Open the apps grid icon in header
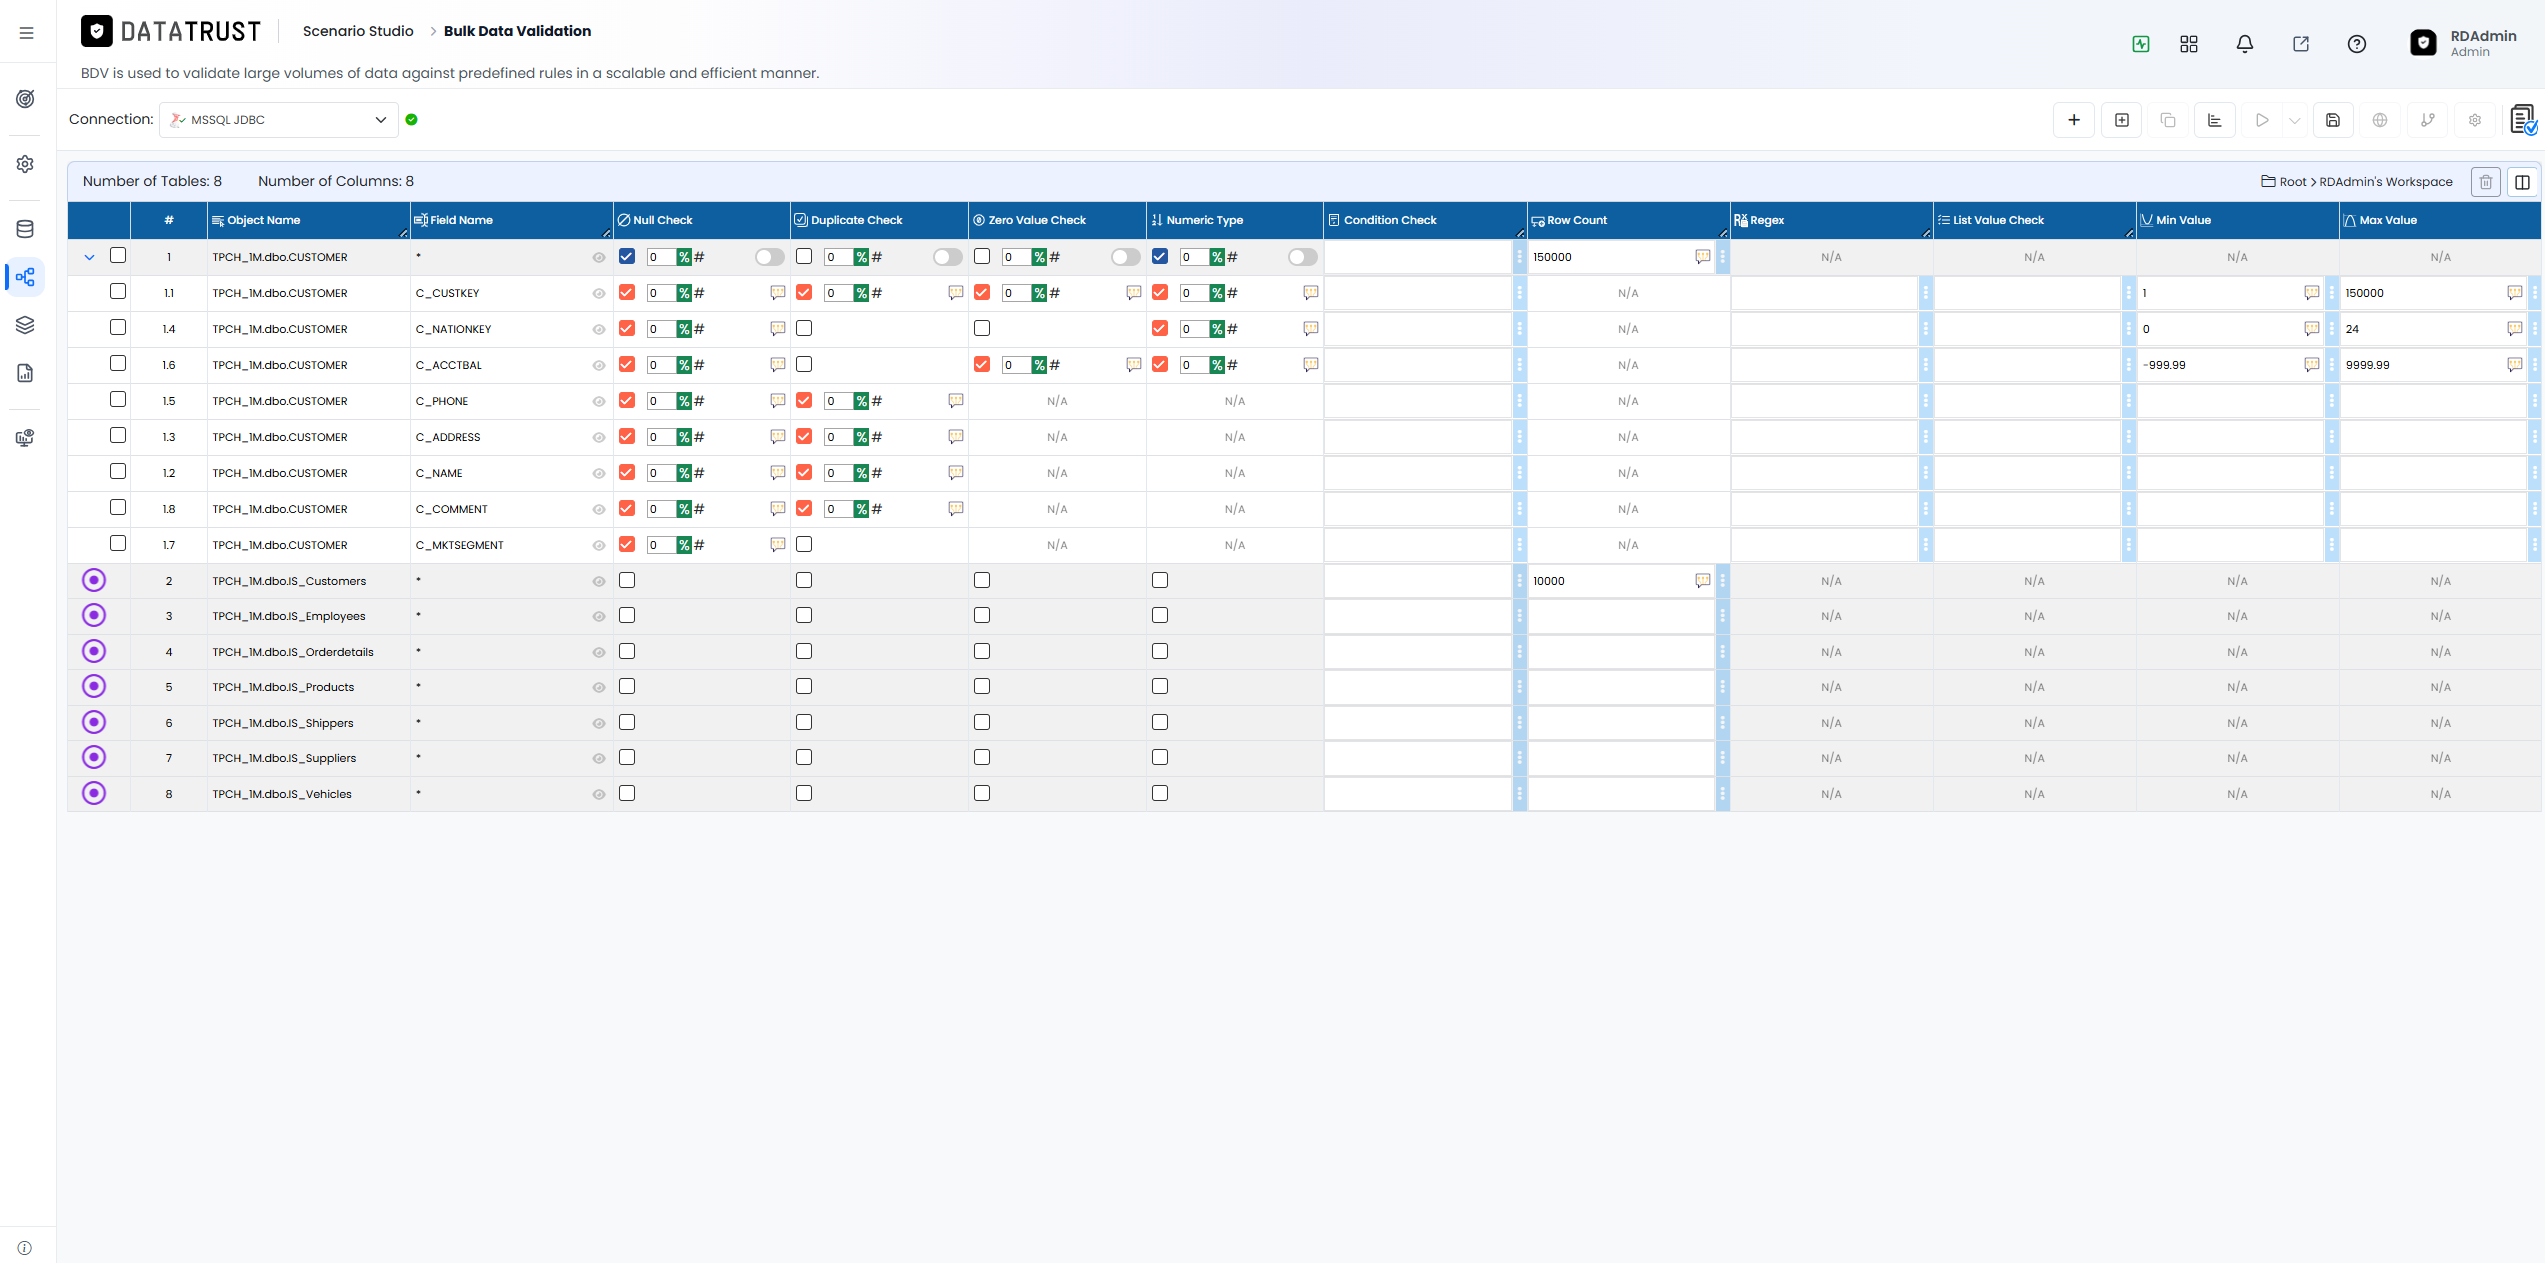This screenshot has height=1263, width=2545. (x=2189, y=44)
